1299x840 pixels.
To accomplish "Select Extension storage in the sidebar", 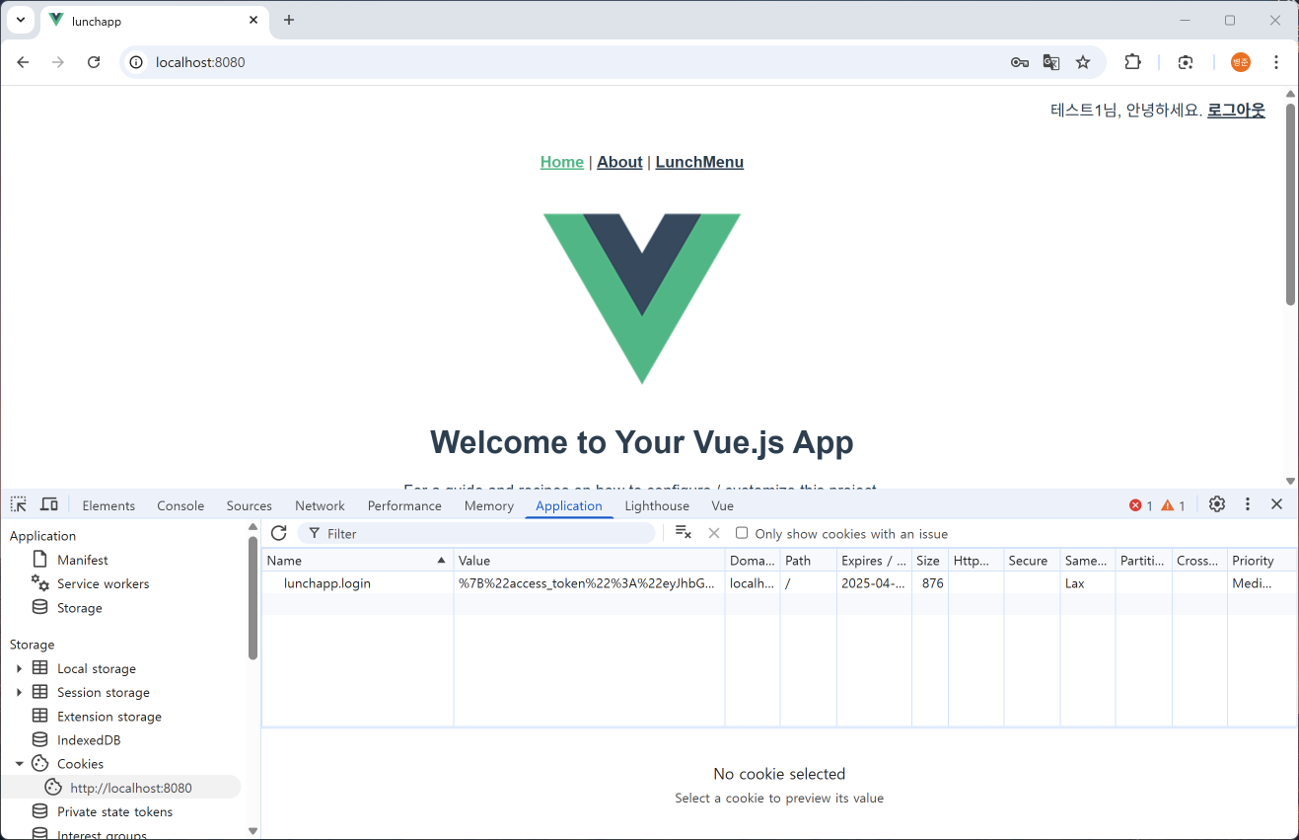I will [109, 716].
